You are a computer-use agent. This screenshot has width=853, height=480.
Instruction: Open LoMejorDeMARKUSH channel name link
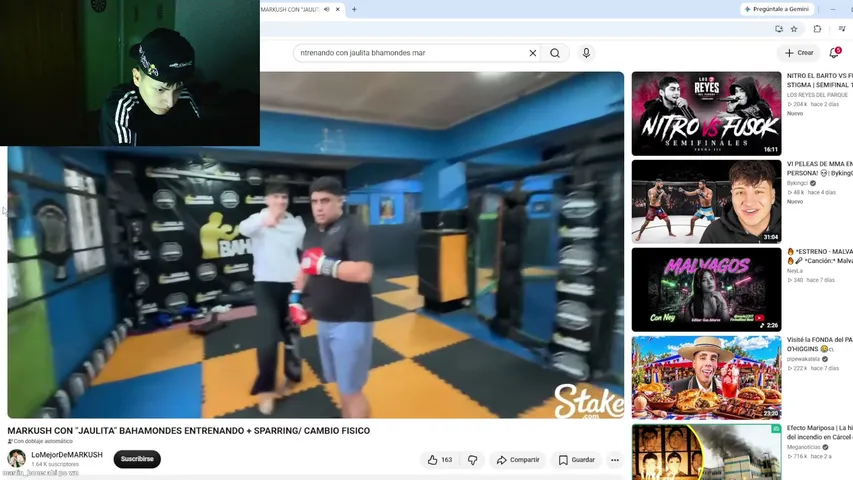[x=67, y=454]
